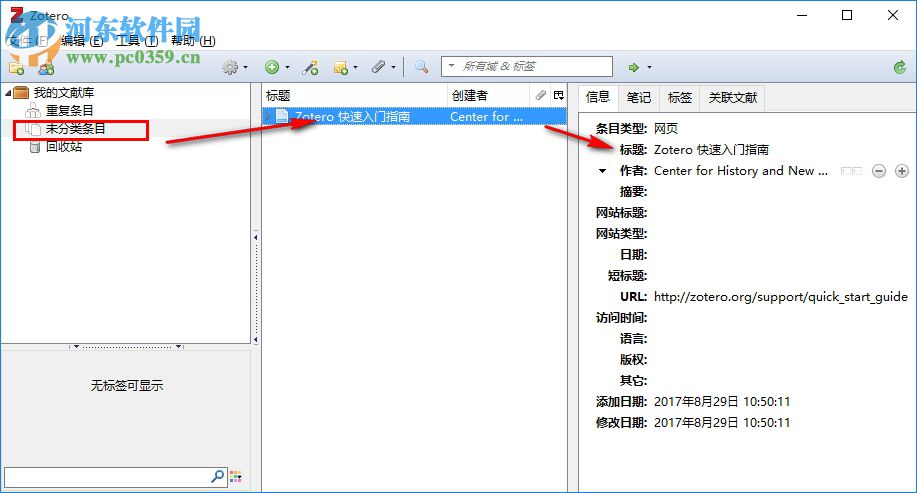This screenshot has width=917, height=493.
Task: Click the green New Item button
Action: [272, 67]
